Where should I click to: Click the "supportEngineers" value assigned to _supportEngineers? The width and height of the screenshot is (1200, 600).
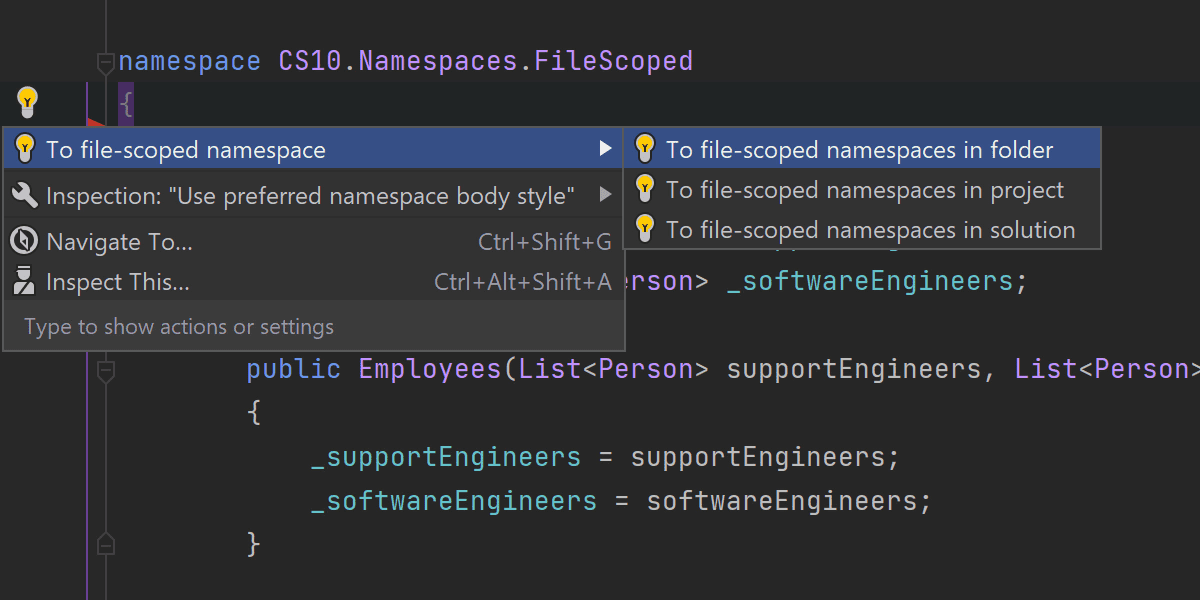click(757, 457)
